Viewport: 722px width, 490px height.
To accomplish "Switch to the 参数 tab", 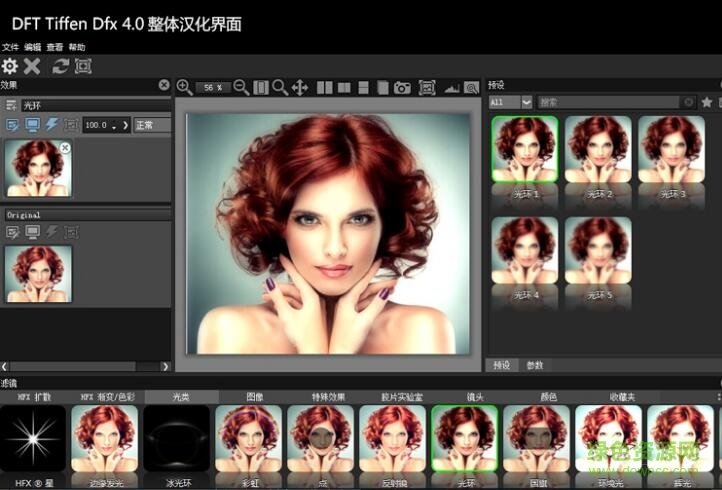I will (535, 365).
